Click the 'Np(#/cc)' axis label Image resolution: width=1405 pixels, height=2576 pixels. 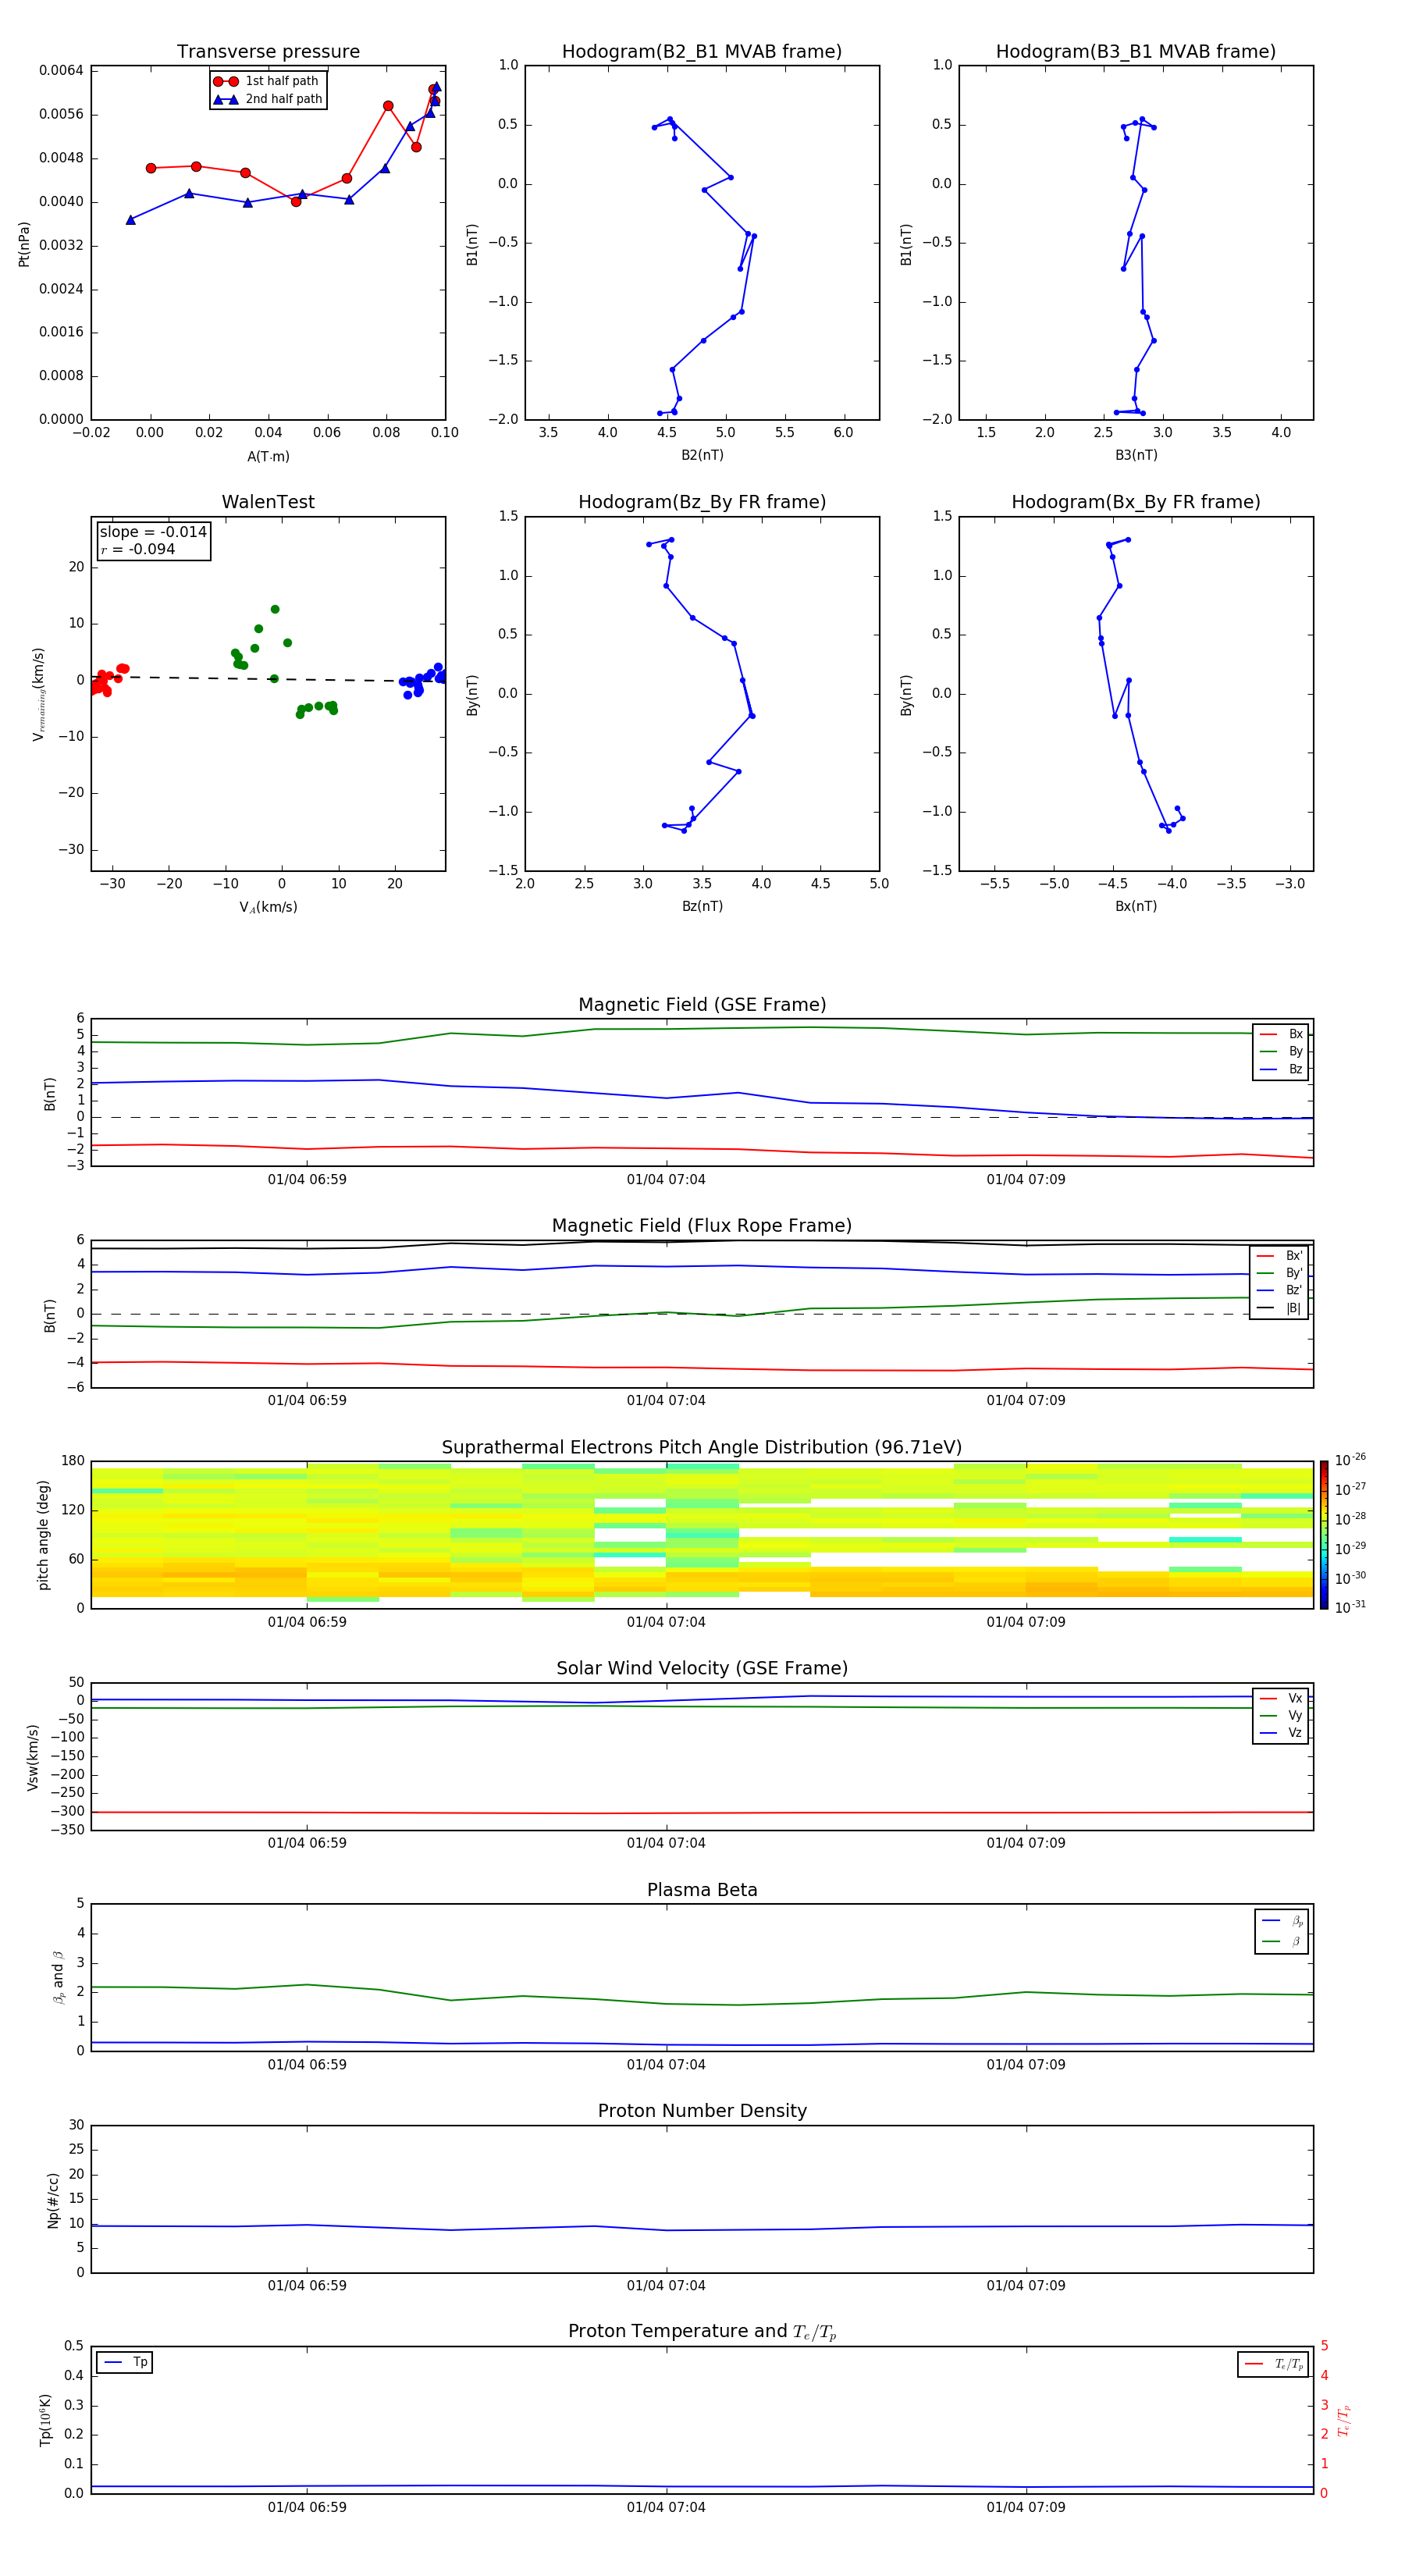53,2199
